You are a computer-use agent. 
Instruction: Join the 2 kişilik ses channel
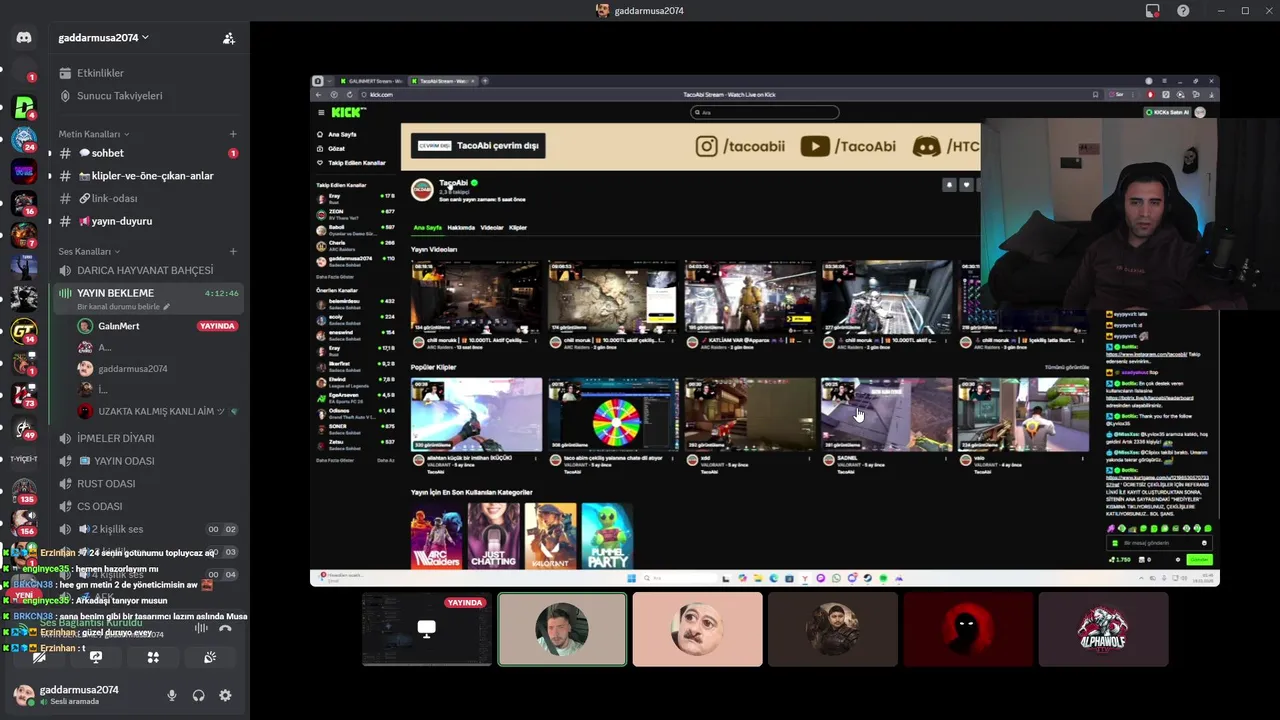tap(148, 529)
